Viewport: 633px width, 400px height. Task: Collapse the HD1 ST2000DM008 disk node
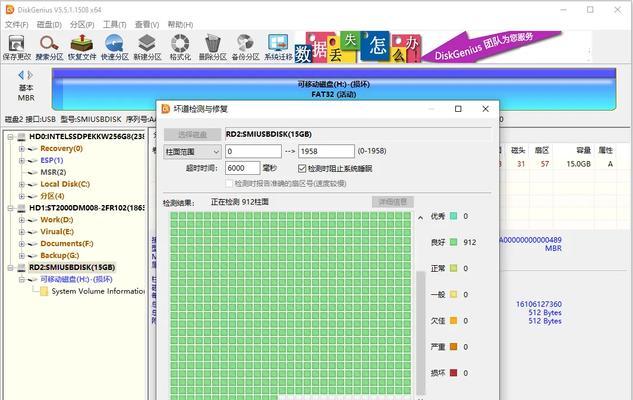pyautogui.click(x=11, y=208)
